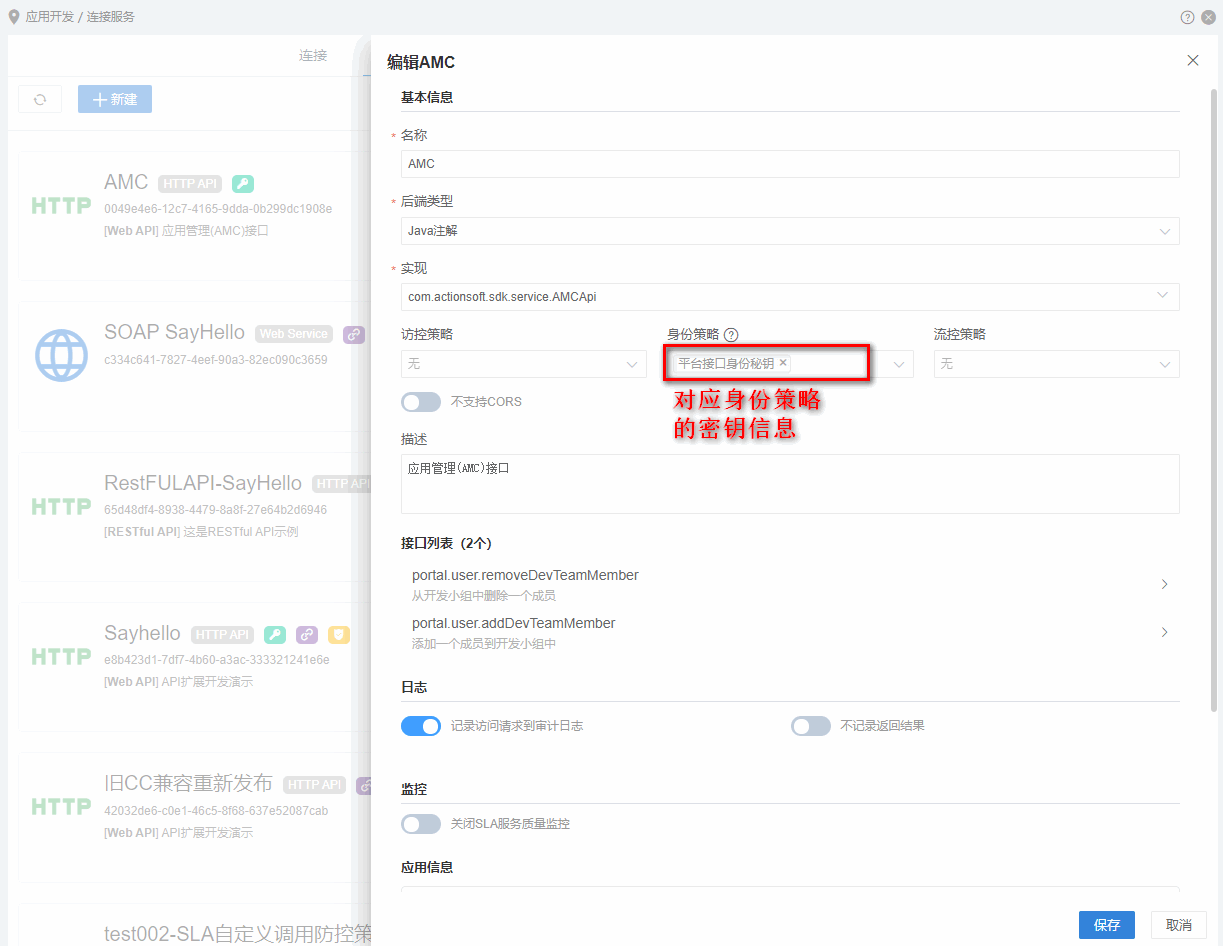Screen dimensions: 1223x946
Task: Click the 连接服务 breadcrumb text
Action: coord(111,17)
